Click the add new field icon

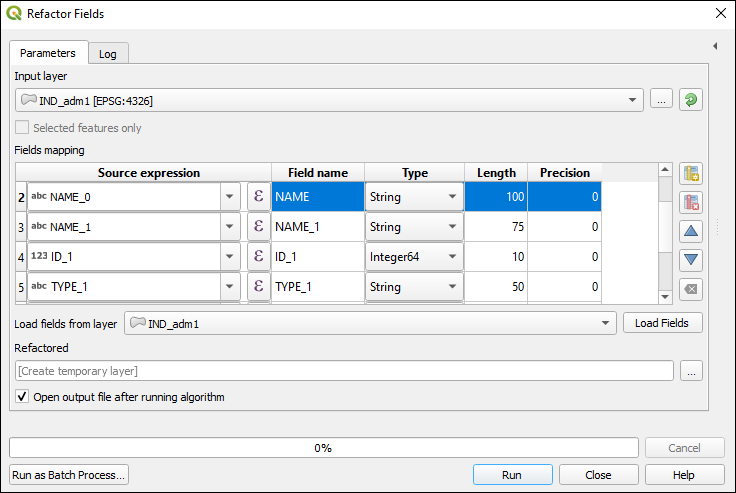point(691,174)
